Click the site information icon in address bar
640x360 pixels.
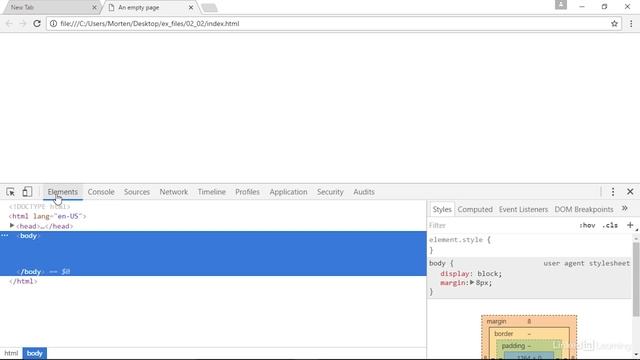pos(53,24)
